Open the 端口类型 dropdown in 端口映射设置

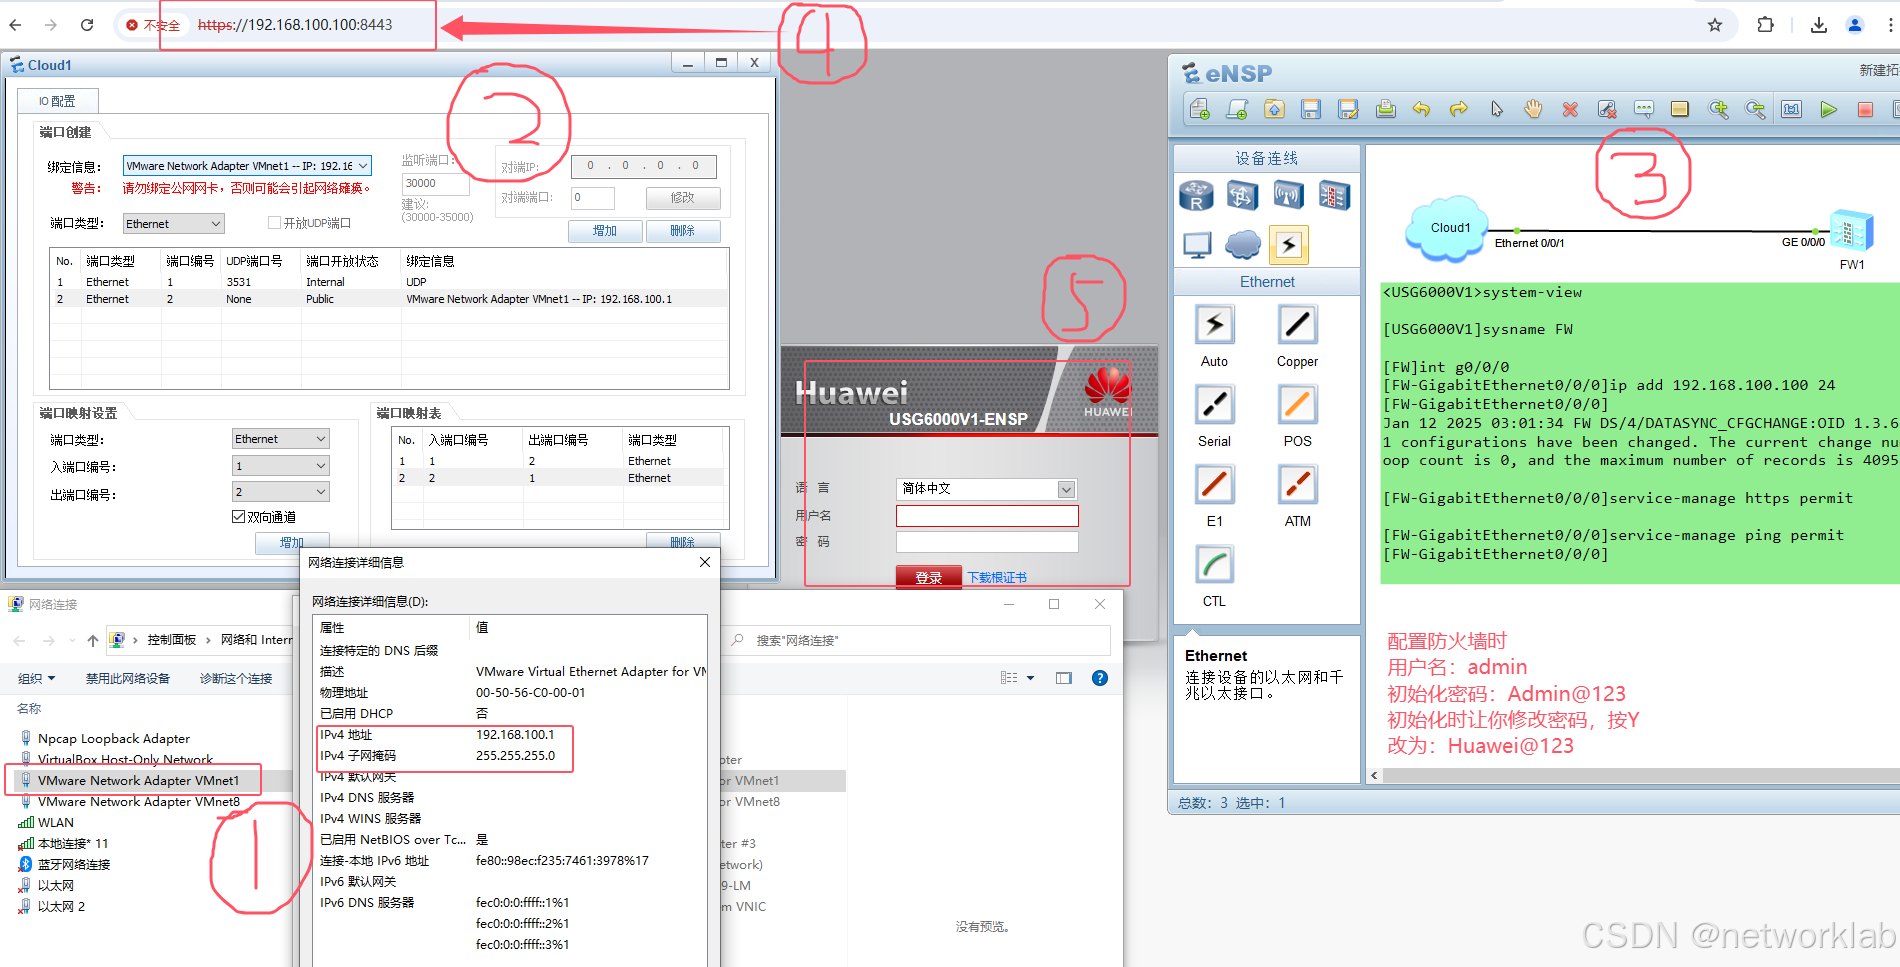(x=280, y=439)
